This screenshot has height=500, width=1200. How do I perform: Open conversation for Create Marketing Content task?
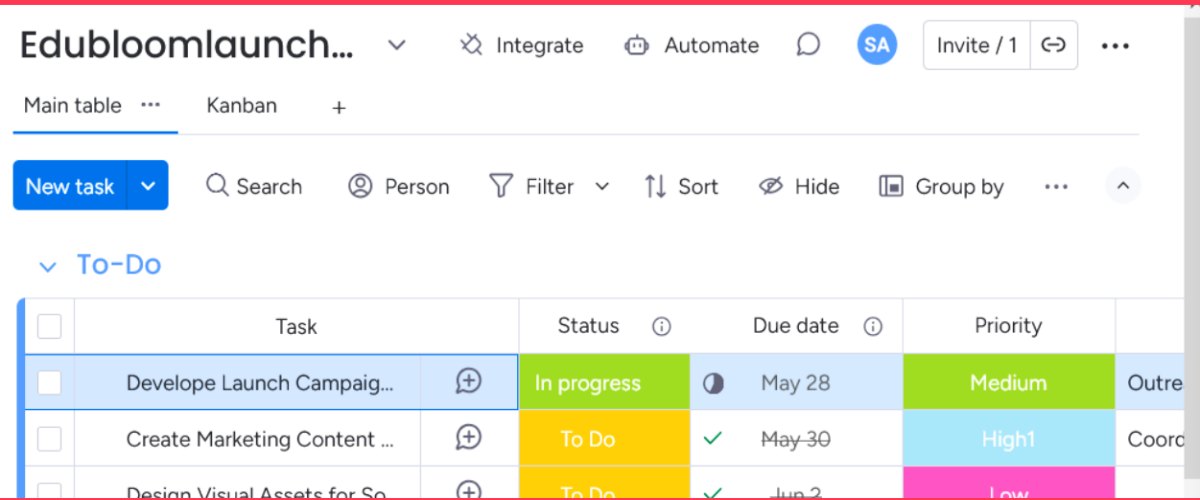pos(468,438)
